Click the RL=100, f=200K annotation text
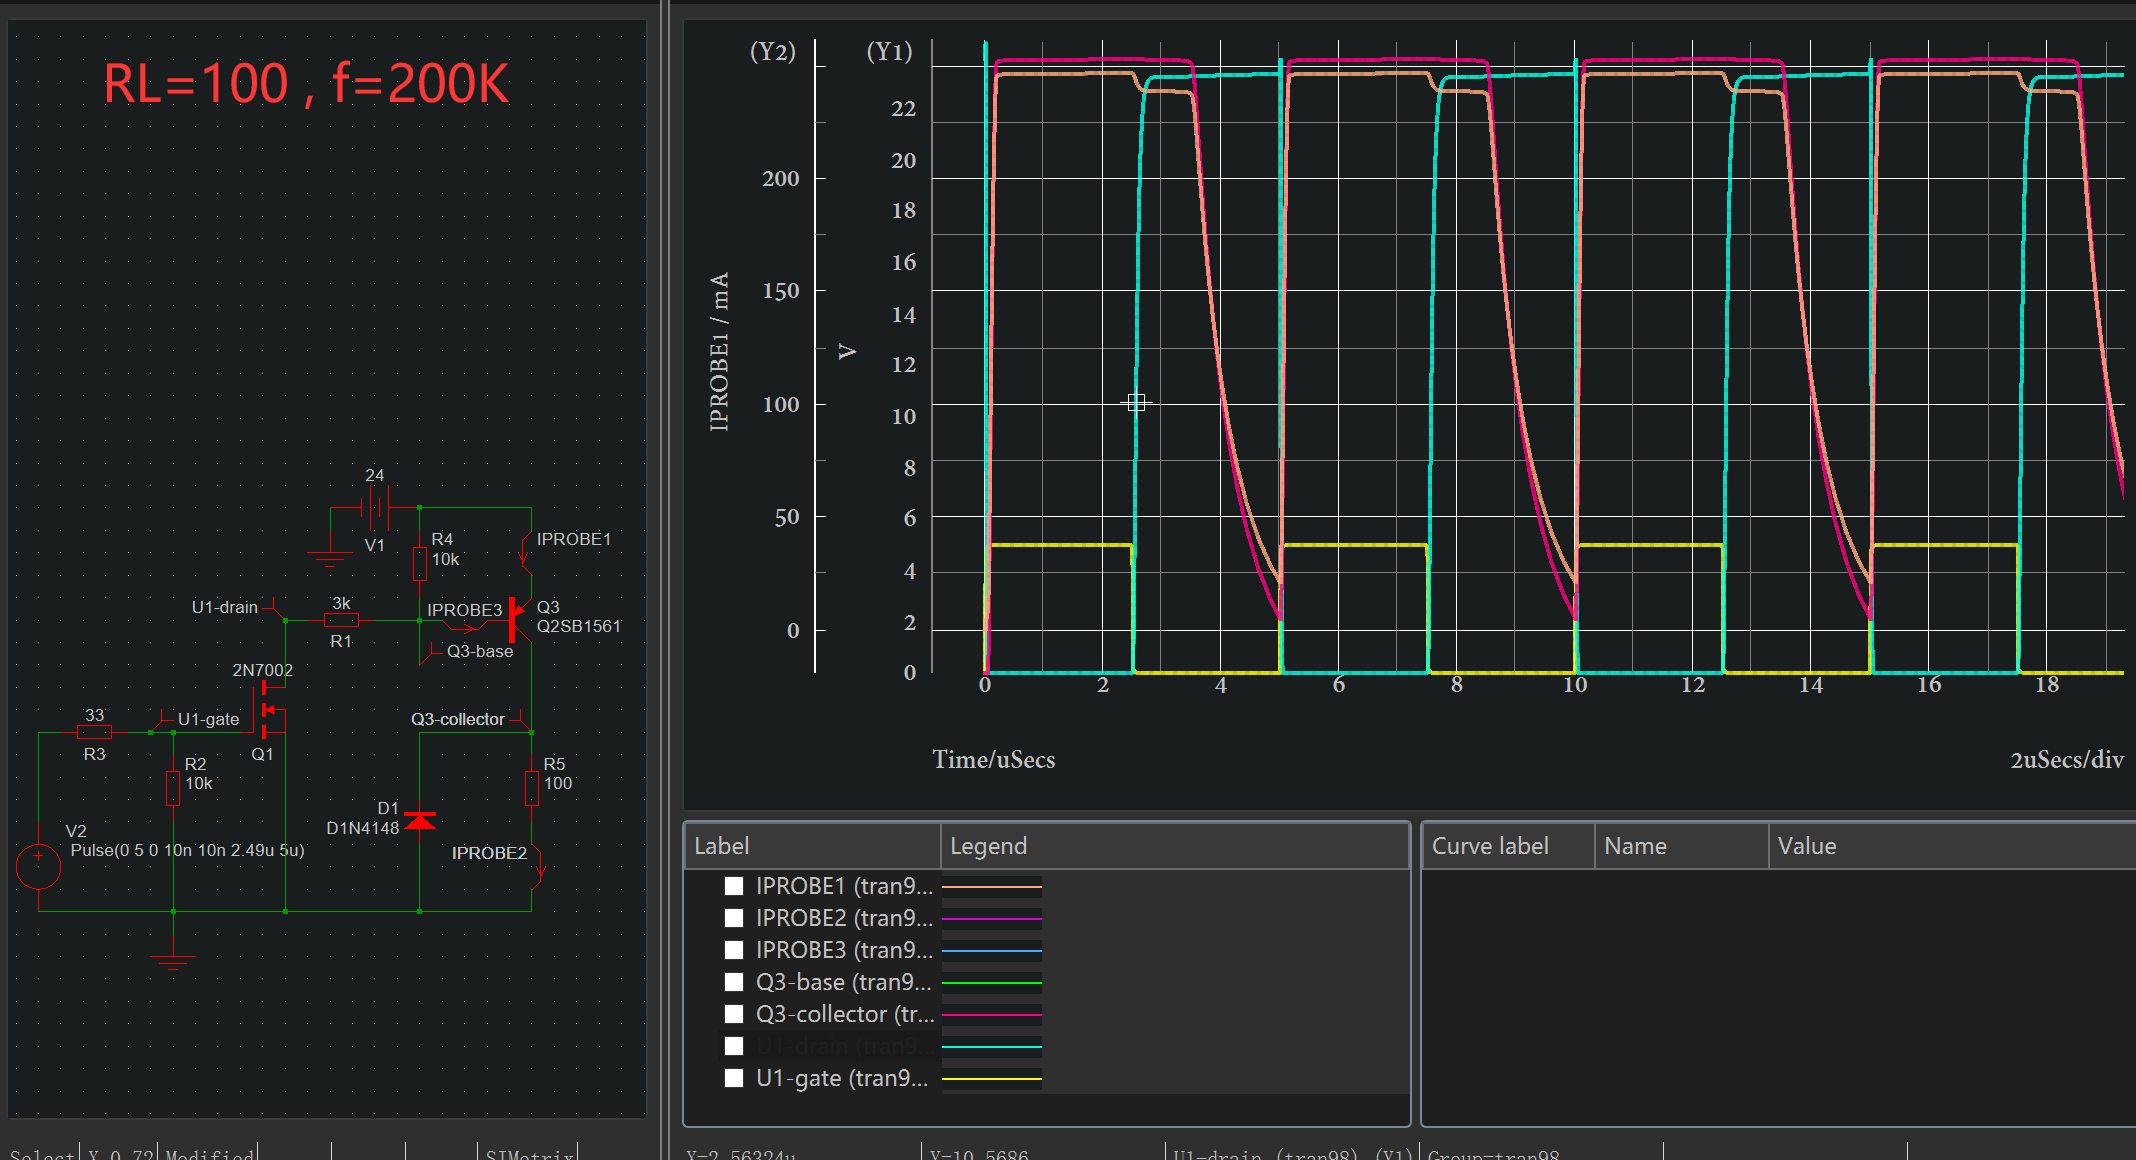Screen dimensions: 2136x1160 (x=306, y=84)
